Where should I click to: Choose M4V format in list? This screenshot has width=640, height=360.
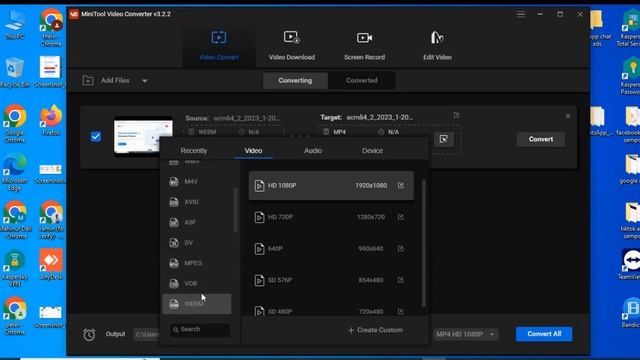click(197, 181)
